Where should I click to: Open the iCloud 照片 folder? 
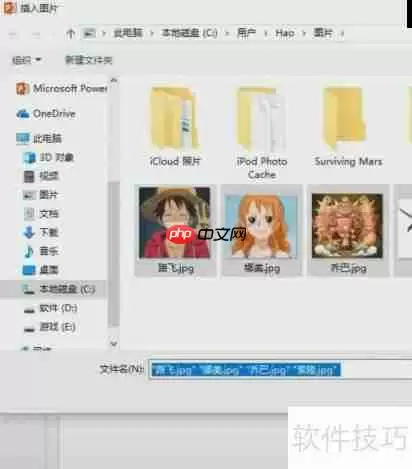(175, 126)
